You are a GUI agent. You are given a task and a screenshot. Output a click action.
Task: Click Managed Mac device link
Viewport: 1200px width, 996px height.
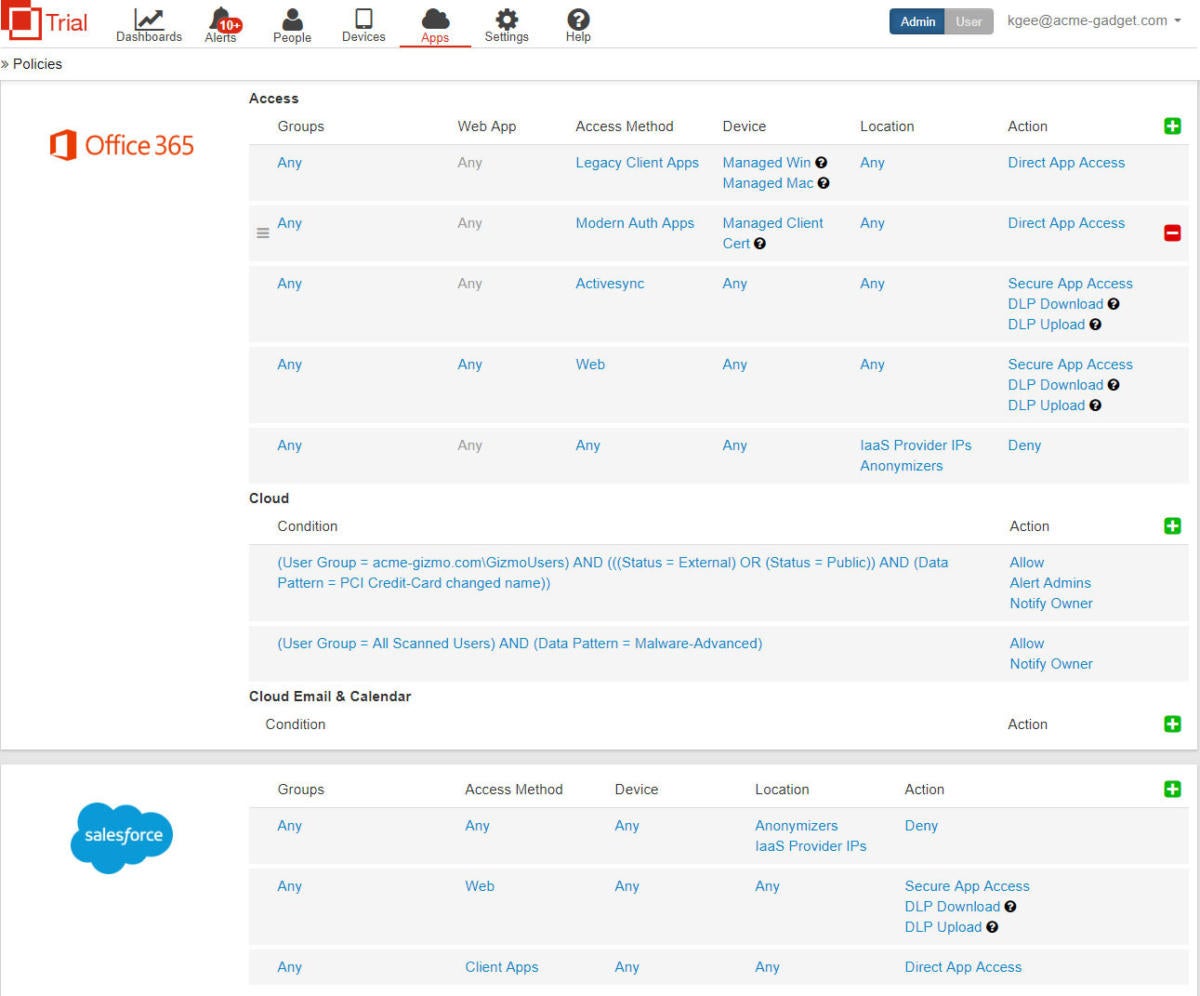point(768,183)
